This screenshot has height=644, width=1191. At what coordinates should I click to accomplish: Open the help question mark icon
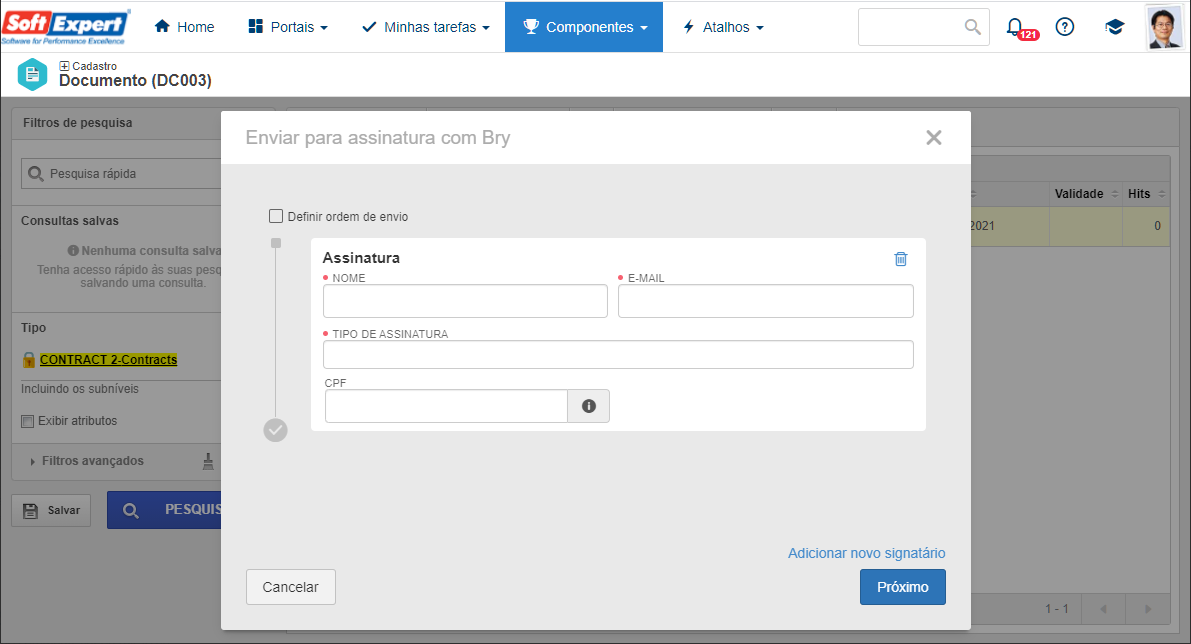click(x=1065, y=27)
